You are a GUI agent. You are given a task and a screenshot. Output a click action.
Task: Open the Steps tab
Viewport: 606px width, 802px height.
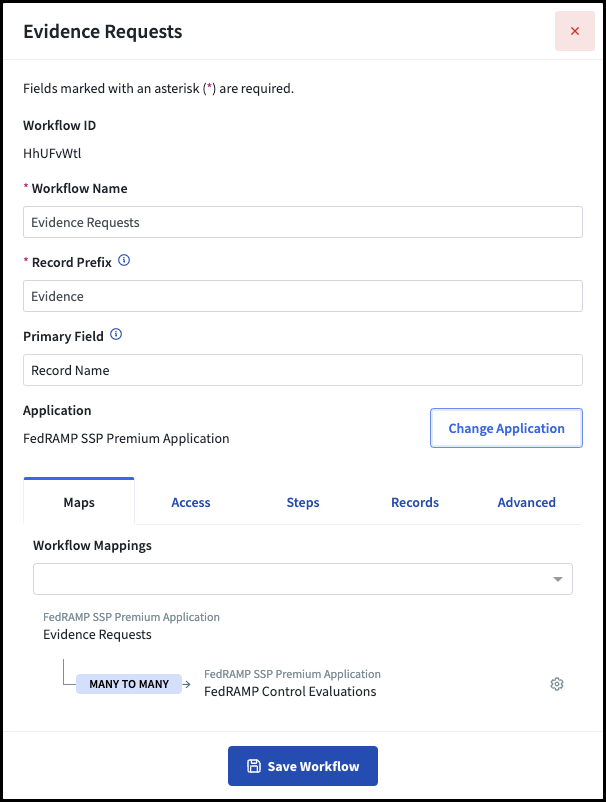pos(303,502)
